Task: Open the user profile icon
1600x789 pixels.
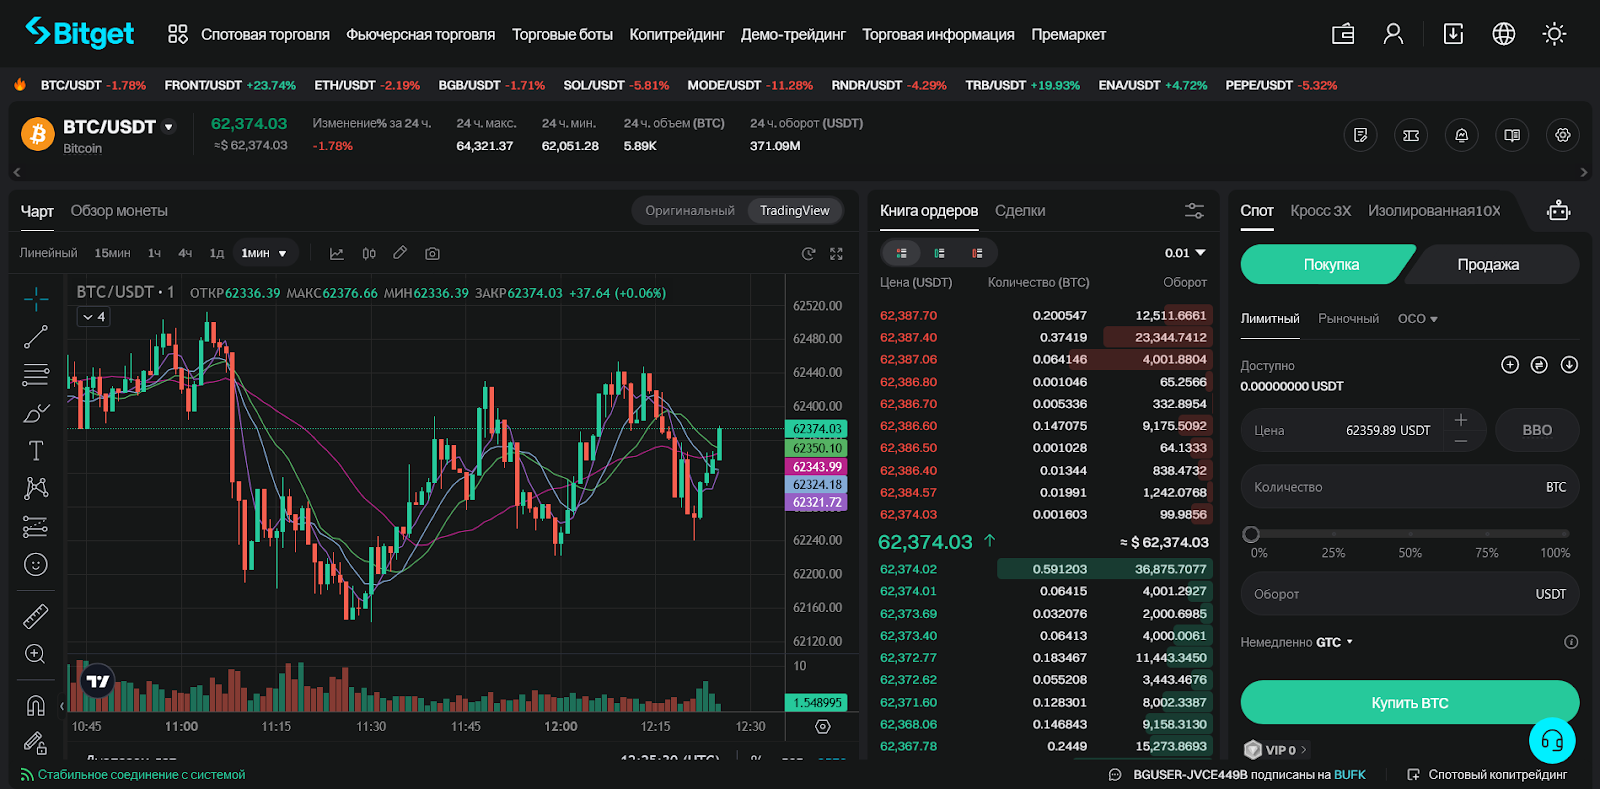Action: point(1393,34)
